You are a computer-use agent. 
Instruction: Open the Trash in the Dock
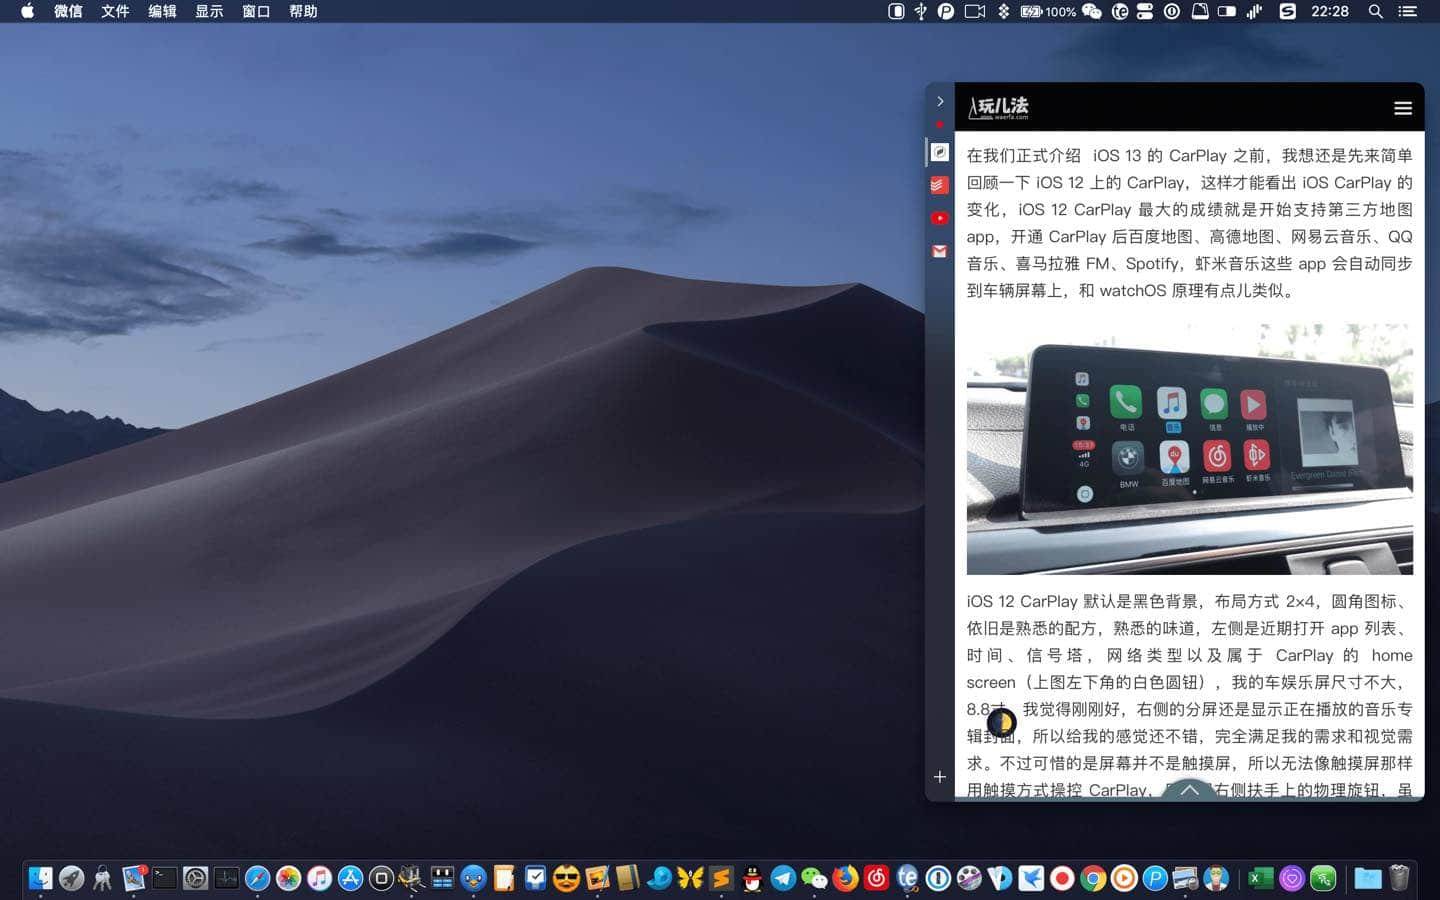click(1399, 878)
